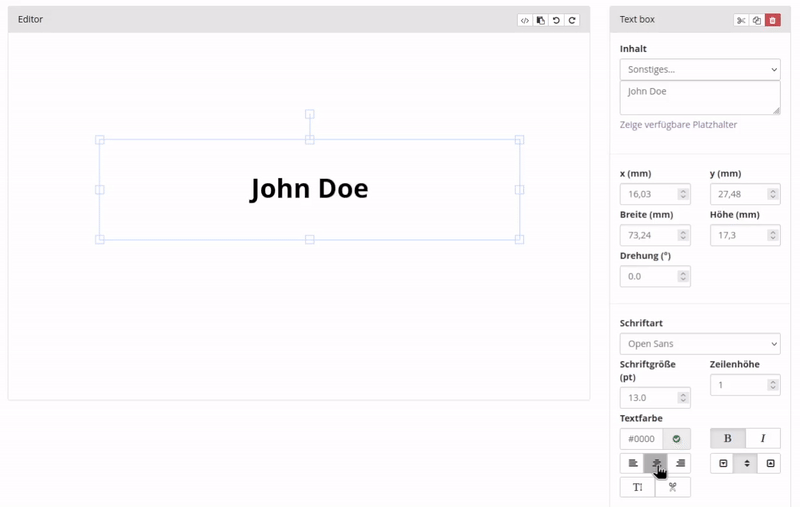Click the Textfarbe hex color field
Screen dimensions: 800x507
click(x=641, y=439)
